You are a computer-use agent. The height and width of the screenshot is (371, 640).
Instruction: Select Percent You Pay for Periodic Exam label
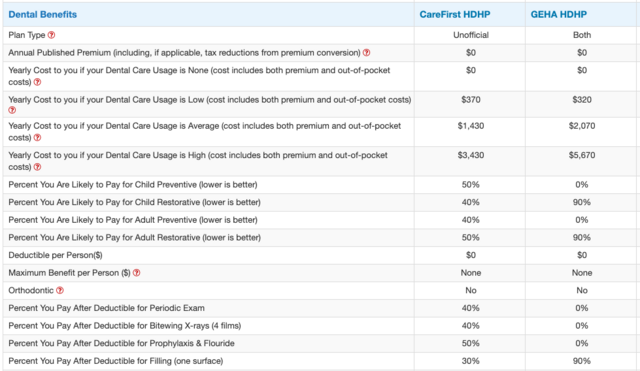[x=107, y=308]
